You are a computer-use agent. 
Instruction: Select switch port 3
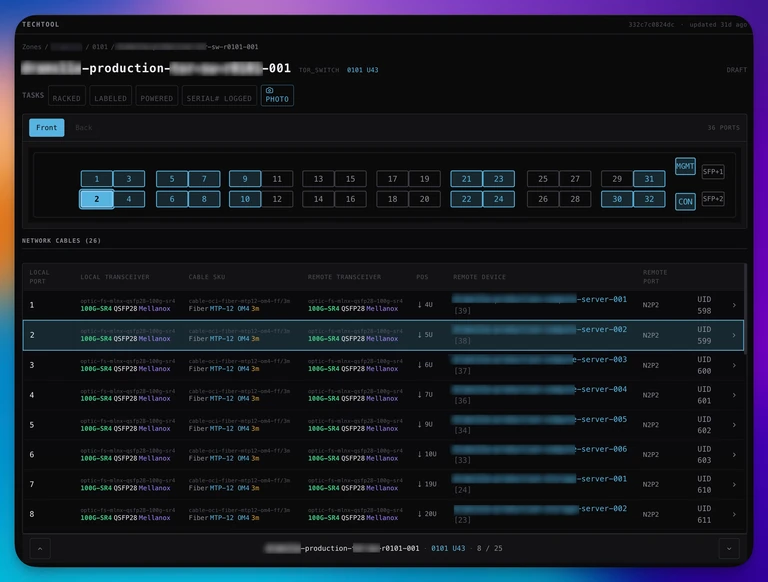click(129, 179)
